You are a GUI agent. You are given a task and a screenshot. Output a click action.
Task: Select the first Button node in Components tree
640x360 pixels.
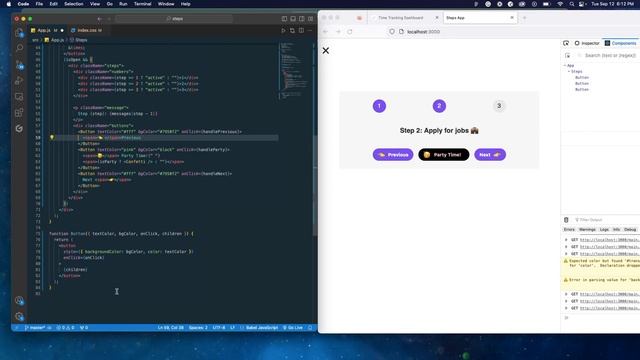582,78
